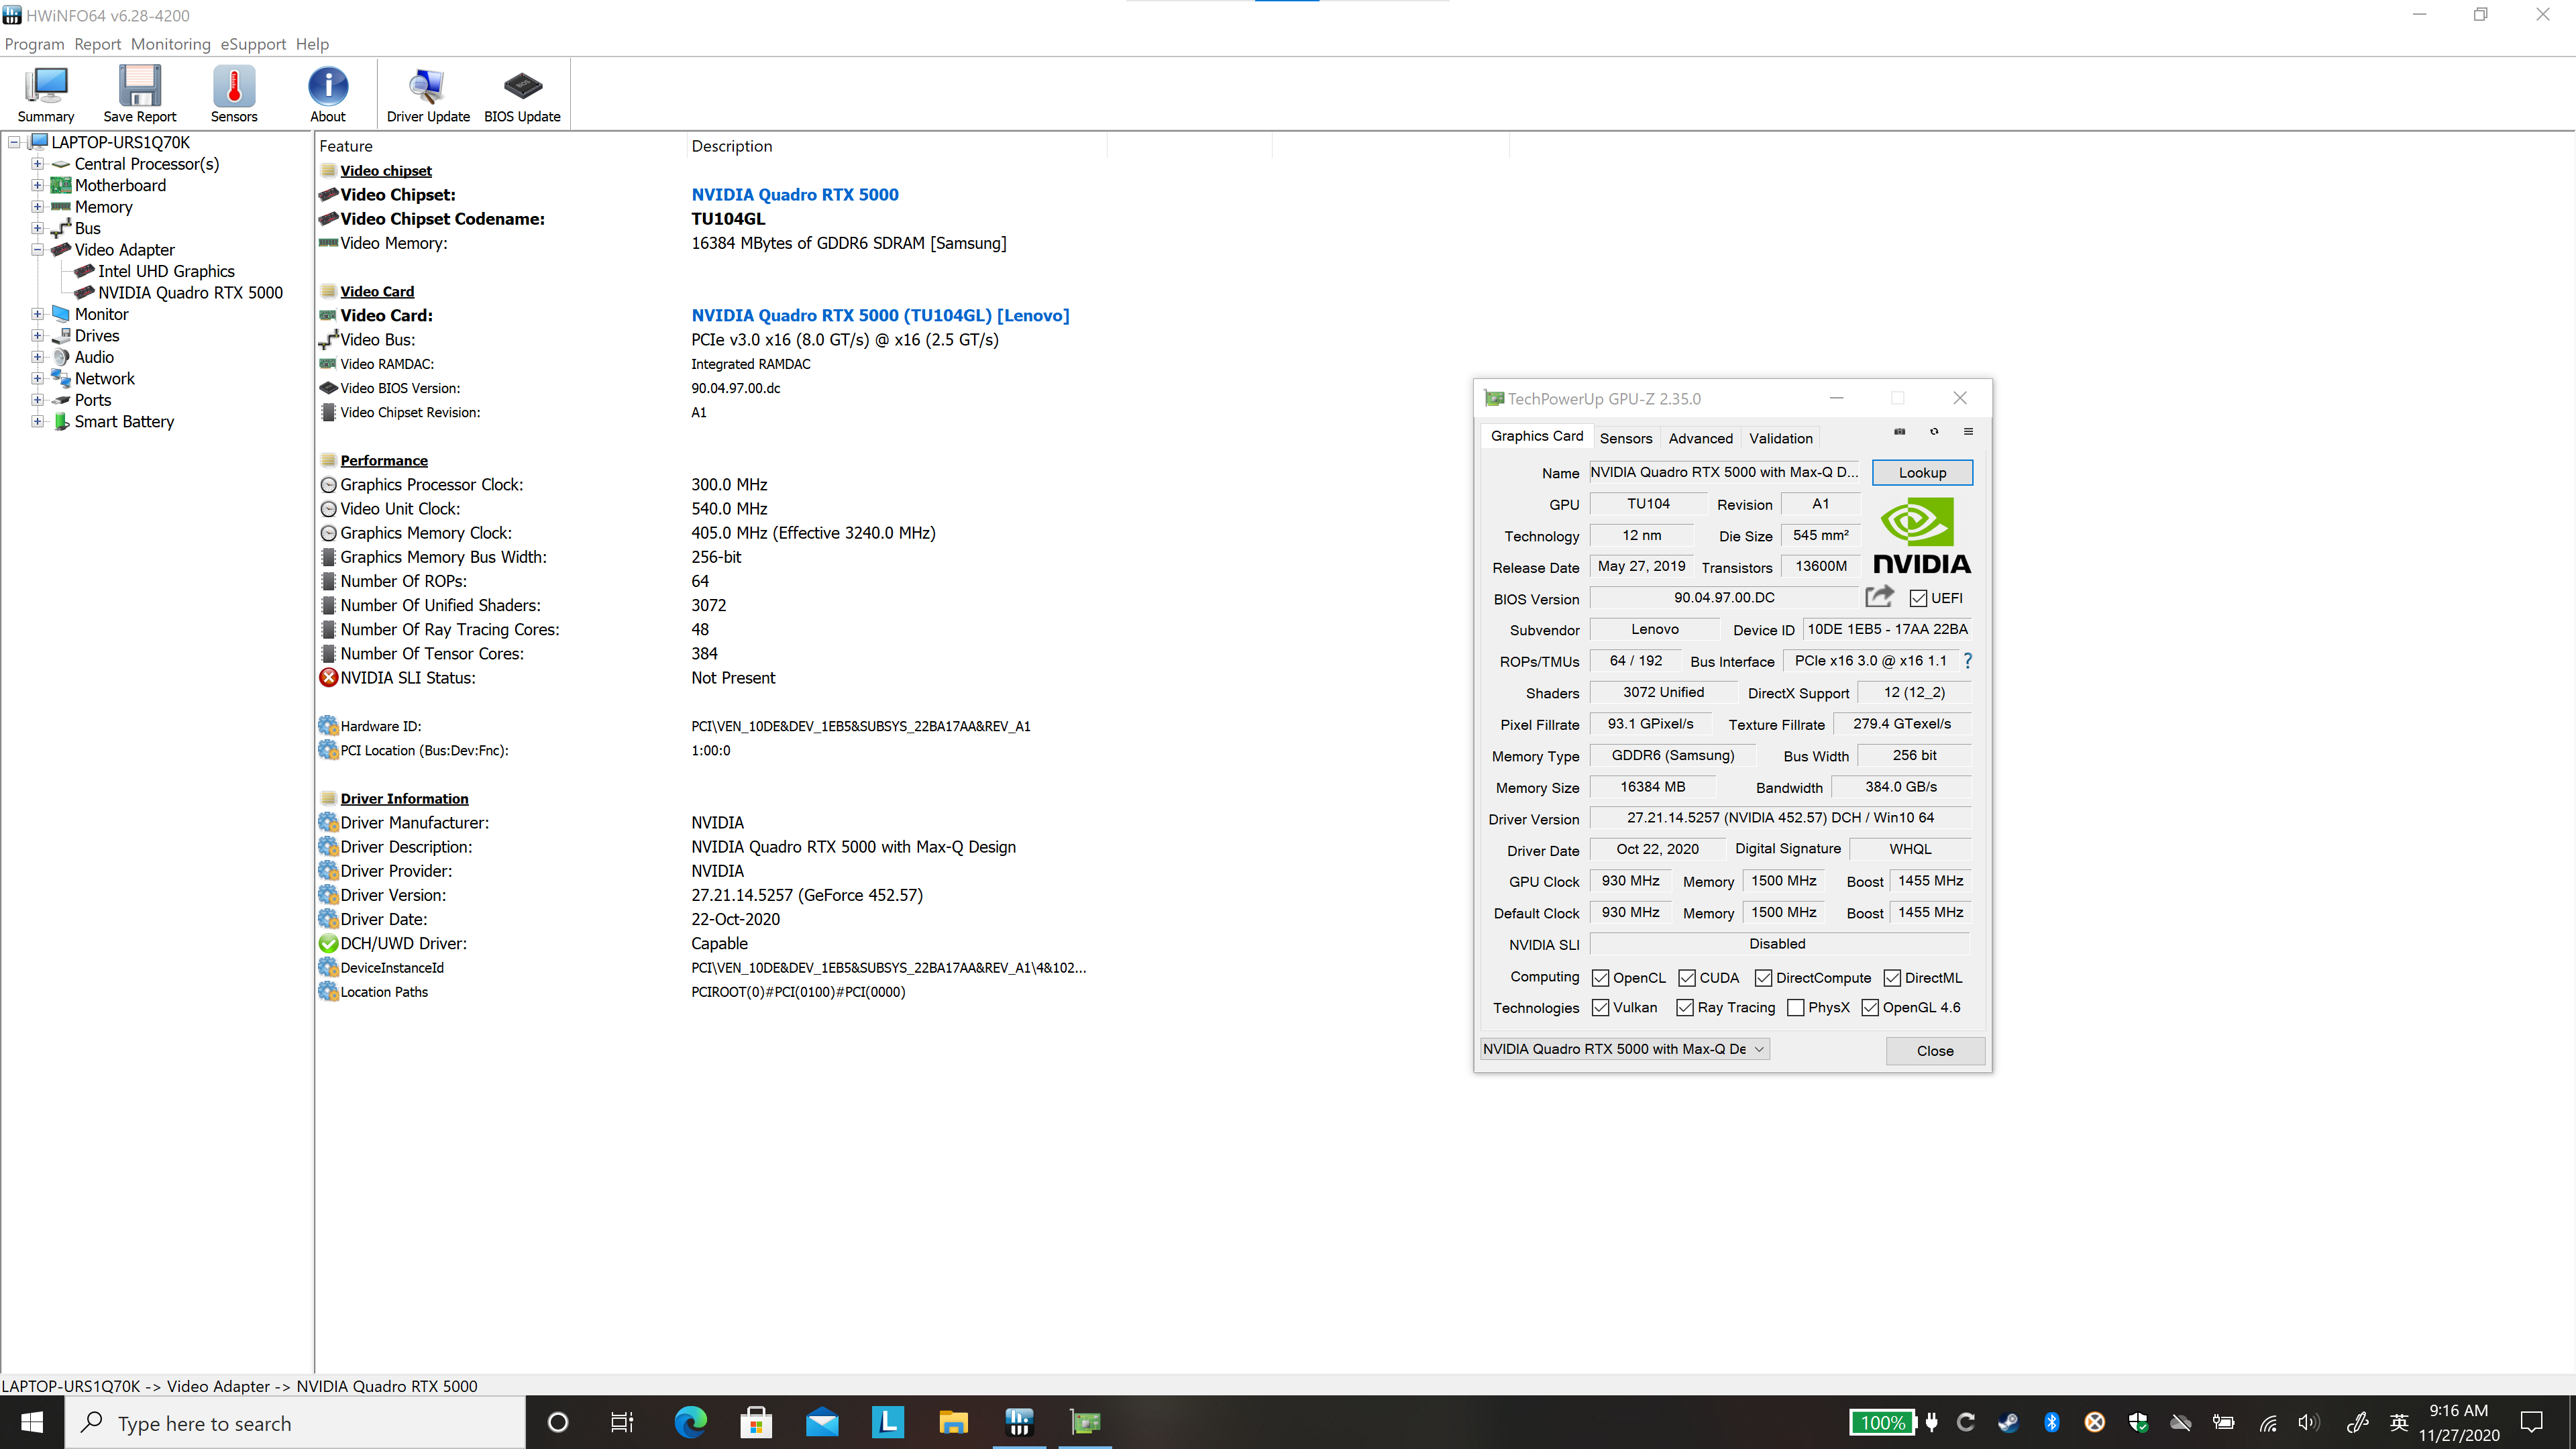Open the eSupport menu
Image resolution: width=2576 pixels, height=1449 pixels.
[253, 44]
